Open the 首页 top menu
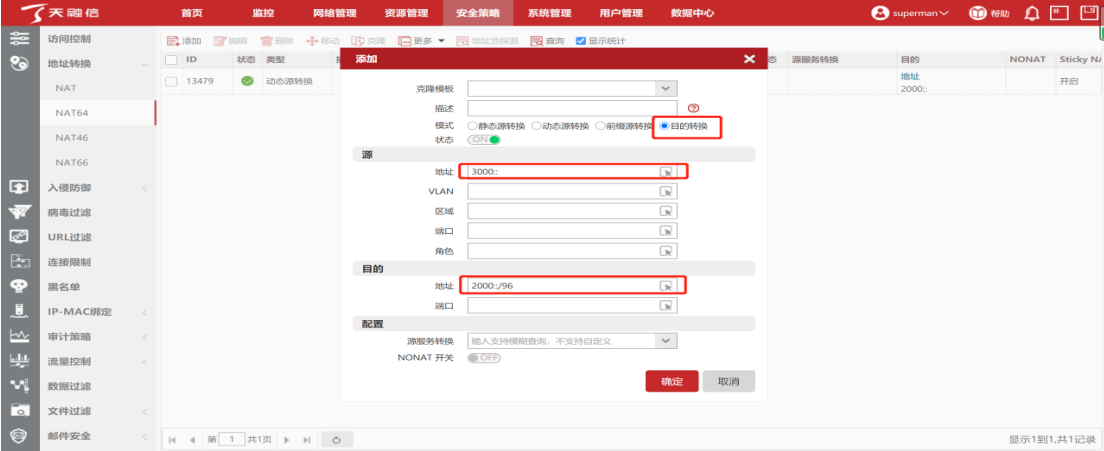1104x451 pixels. tap(192, 13)
